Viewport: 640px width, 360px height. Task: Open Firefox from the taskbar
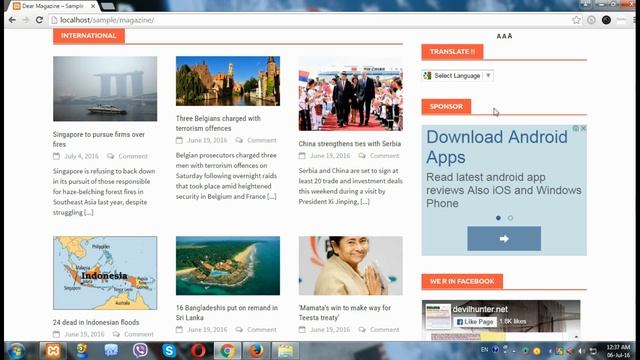click(256, 351)
